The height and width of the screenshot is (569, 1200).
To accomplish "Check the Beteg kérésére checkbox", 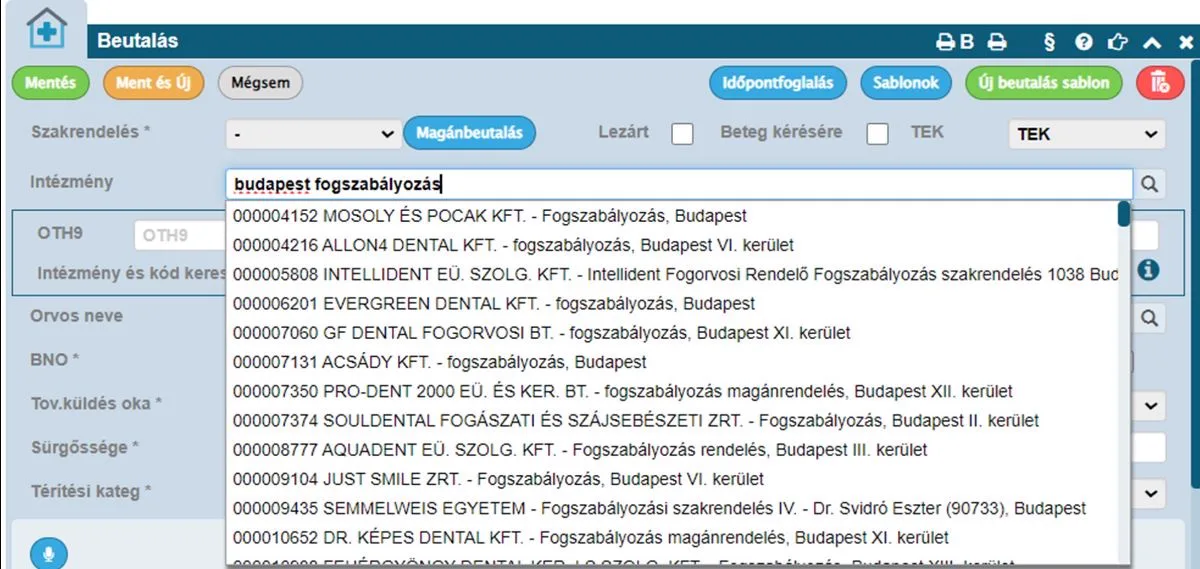I will click(x=877, y=134).
